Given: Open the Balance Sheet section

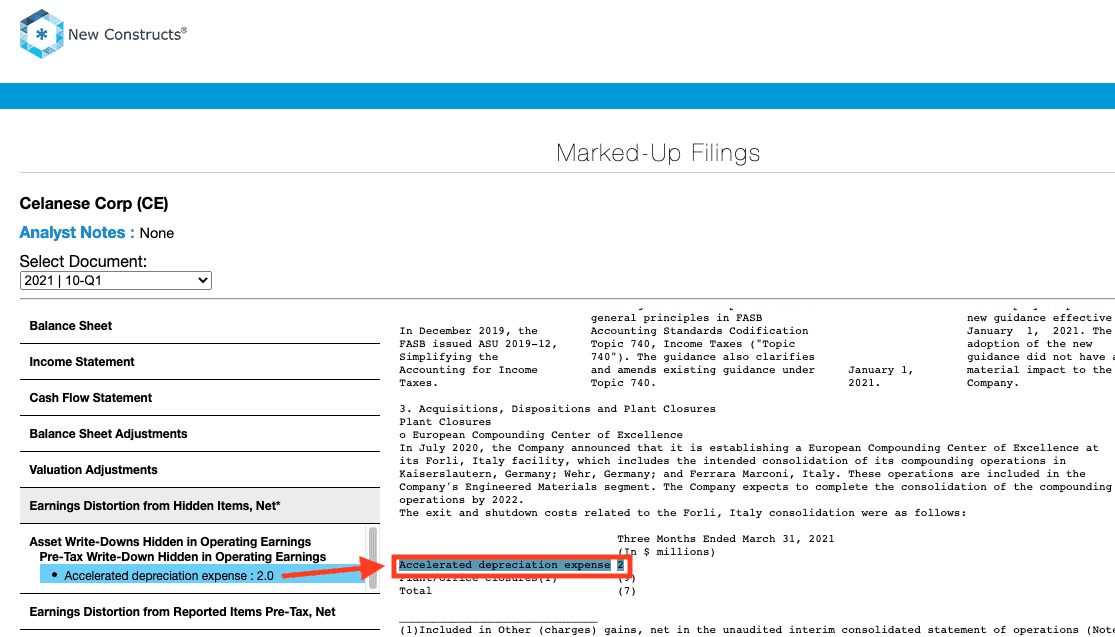Looking at the screenshot, I should tap(200, 326).
